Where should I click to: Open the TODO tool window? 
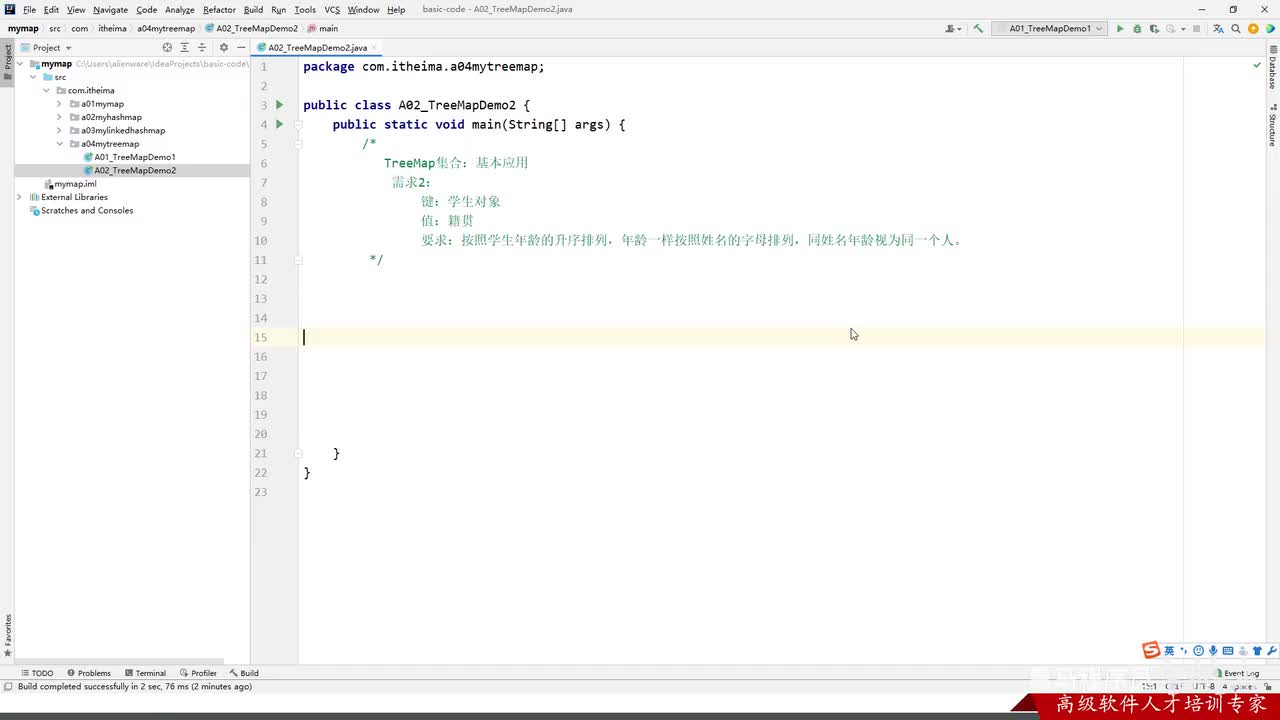pos(37,673)
